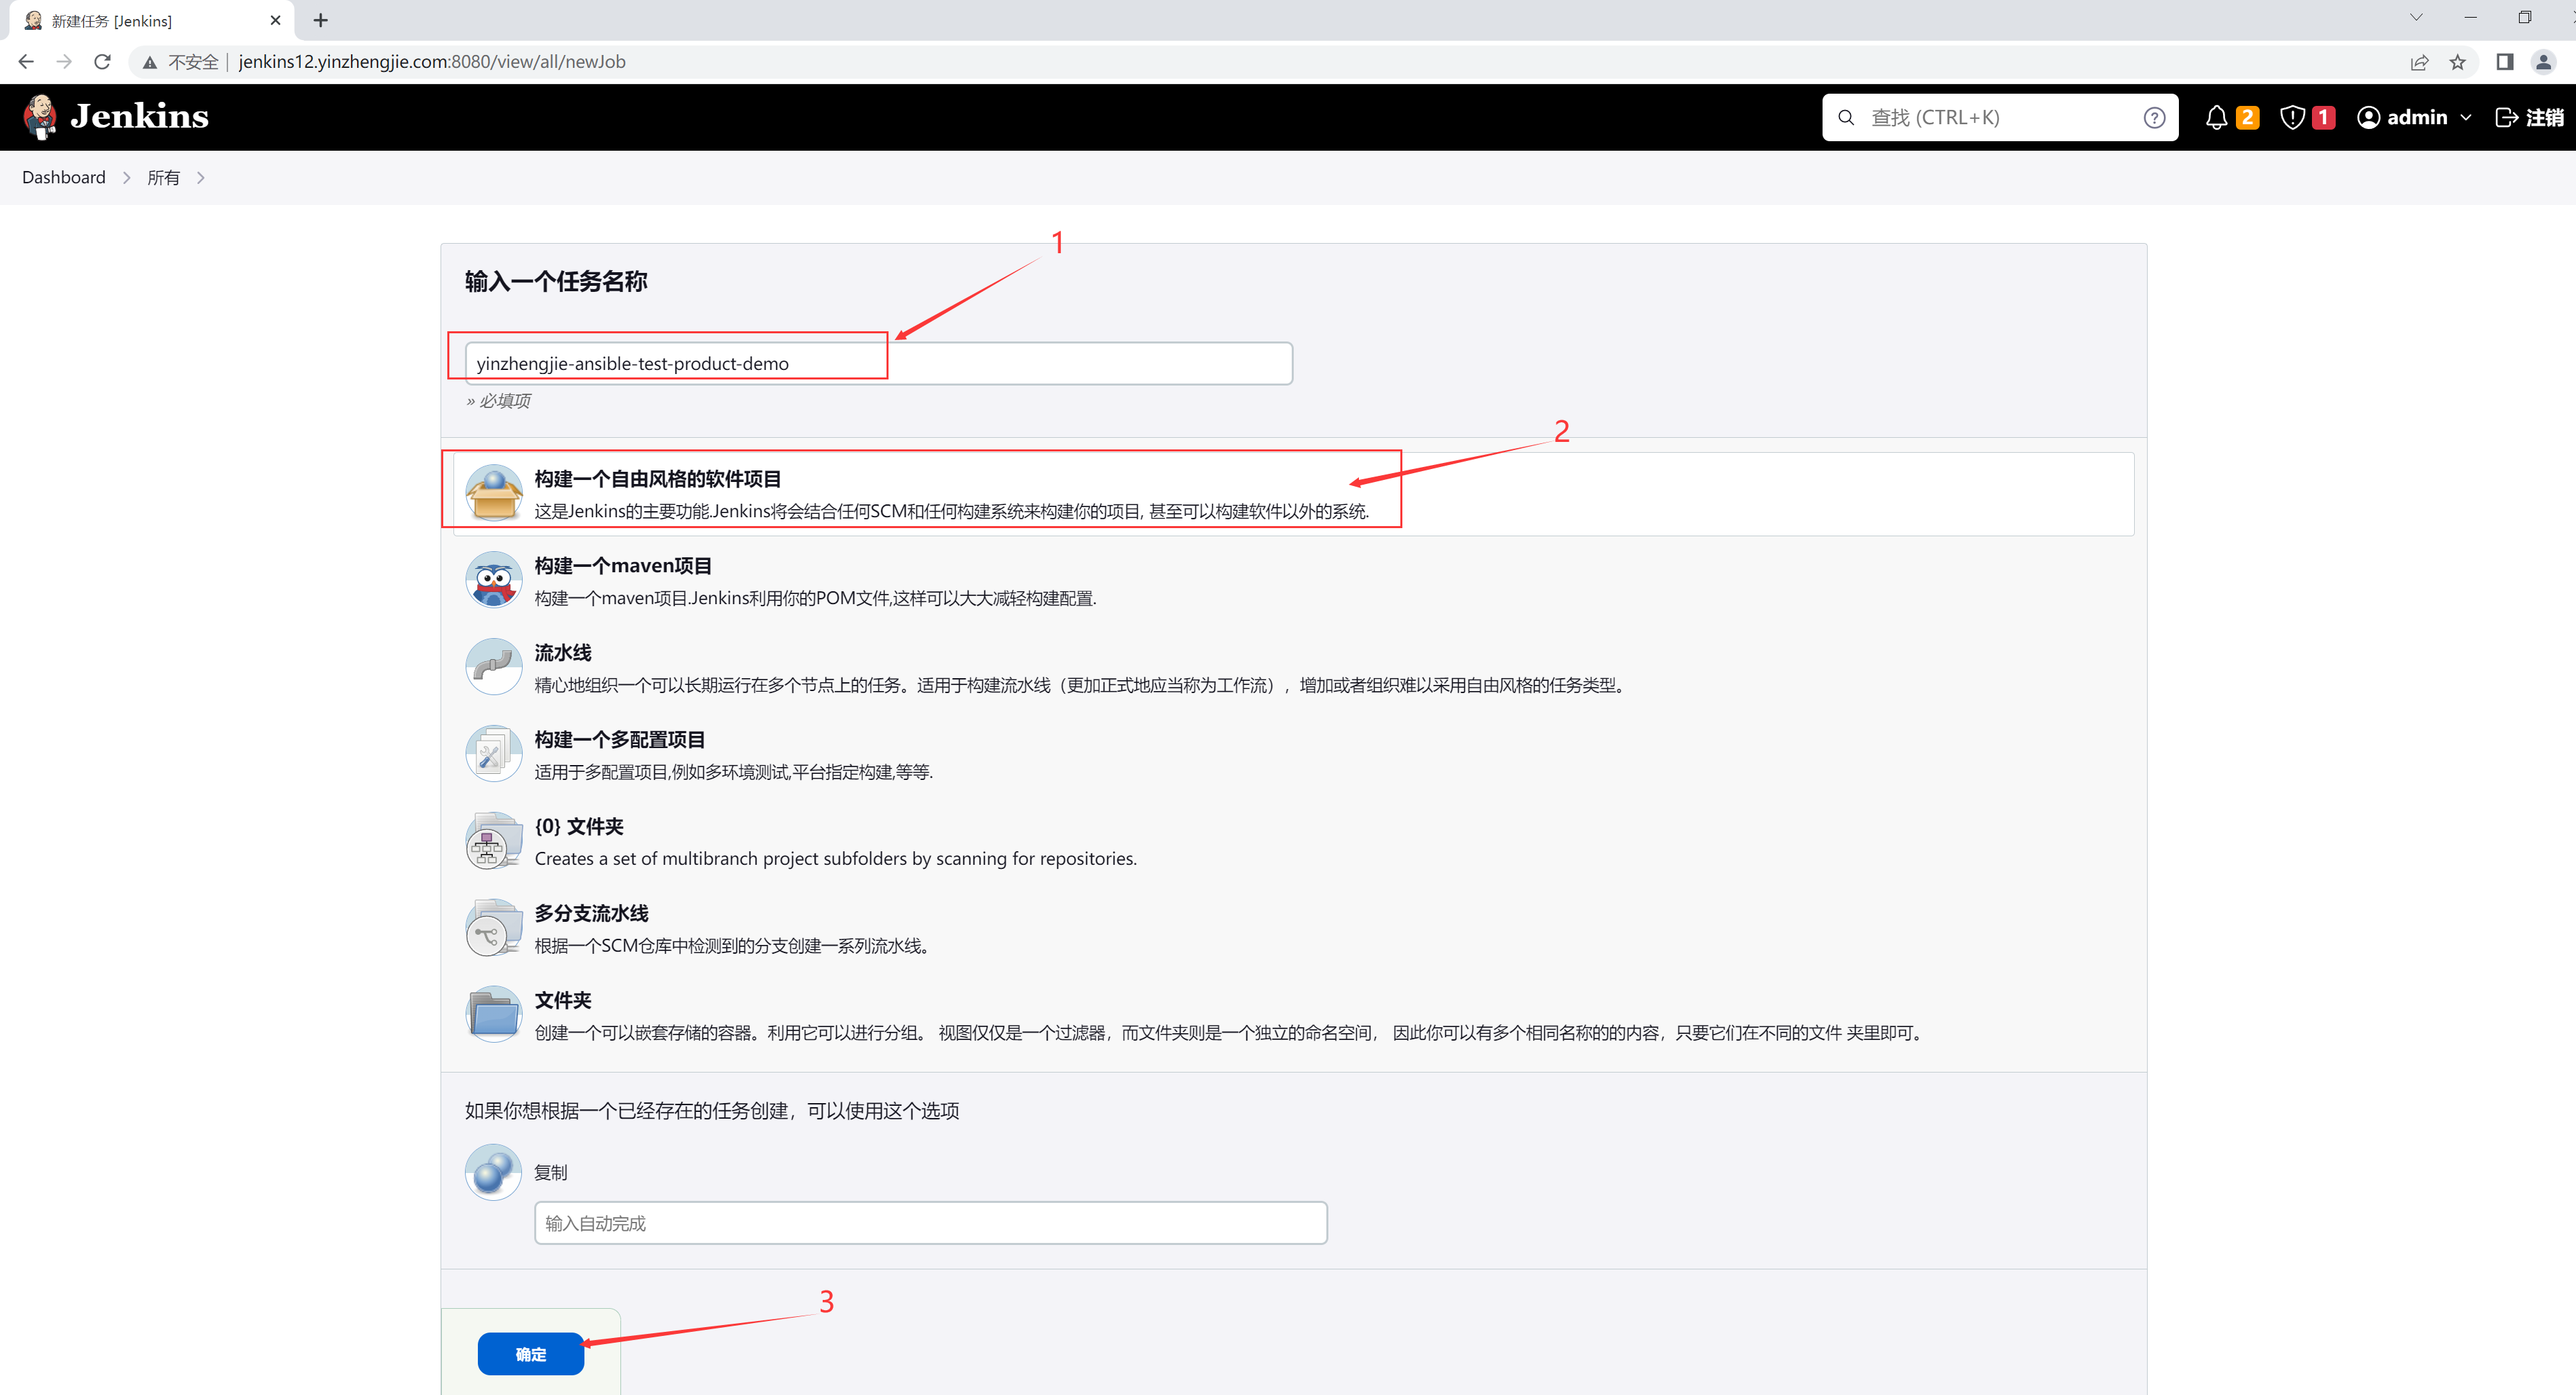
Task: Click the Jenkins logo icon
Action: [41, 117]
